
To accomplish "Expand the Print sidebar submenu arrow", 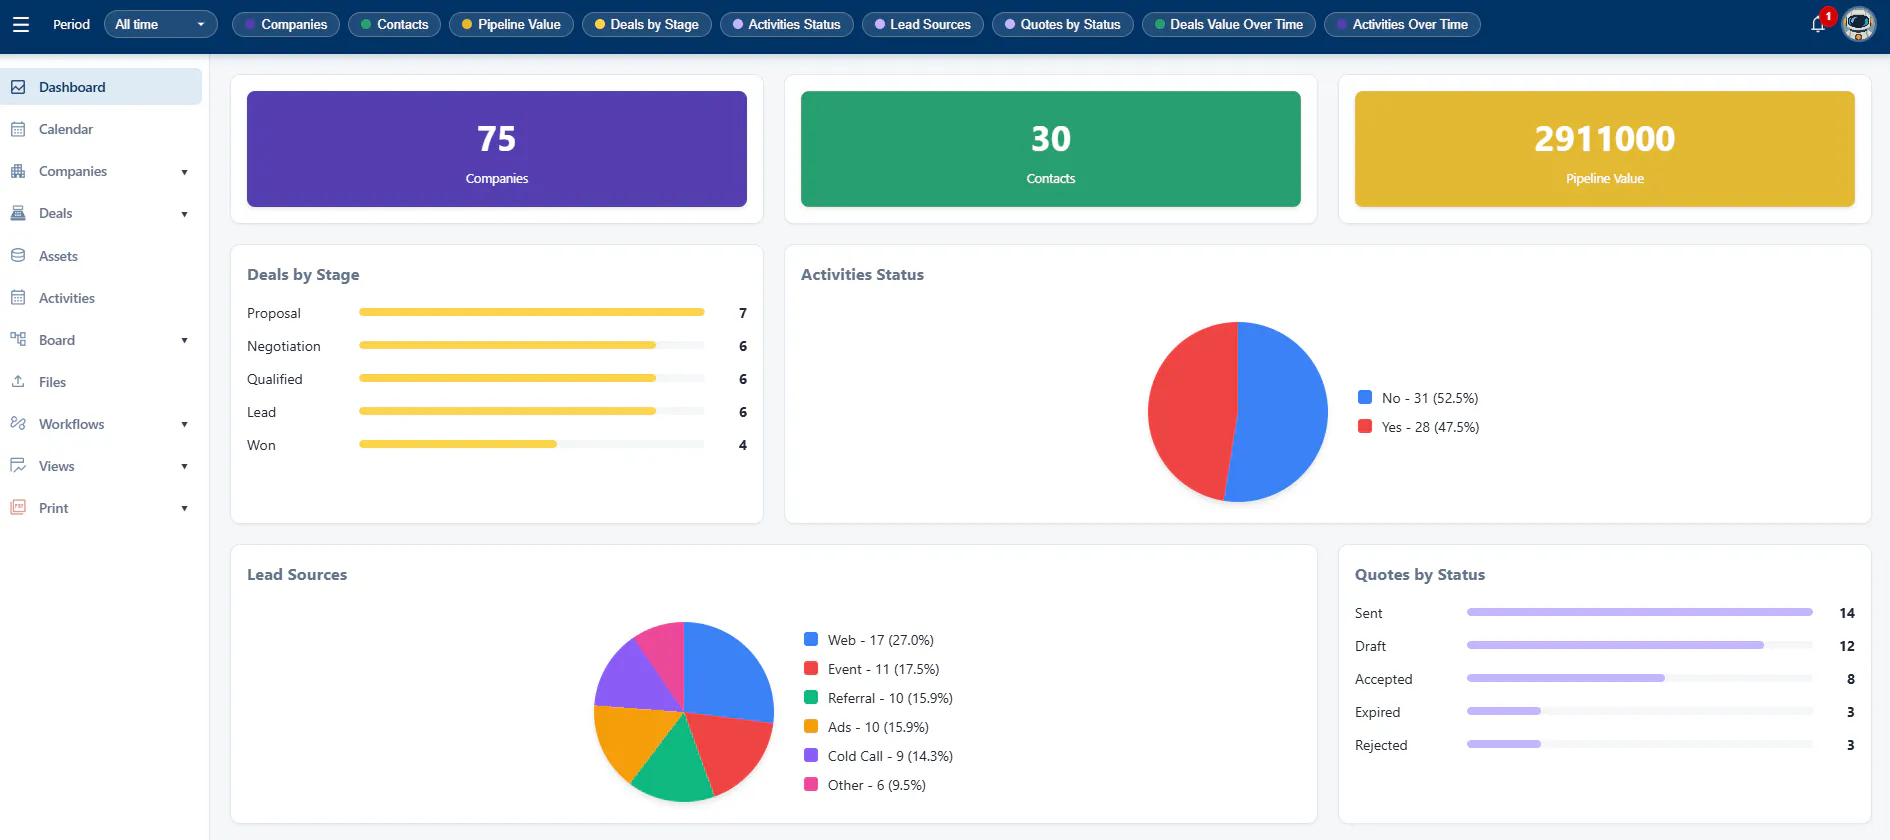I will pyautogui.click(x=184, y=508).
